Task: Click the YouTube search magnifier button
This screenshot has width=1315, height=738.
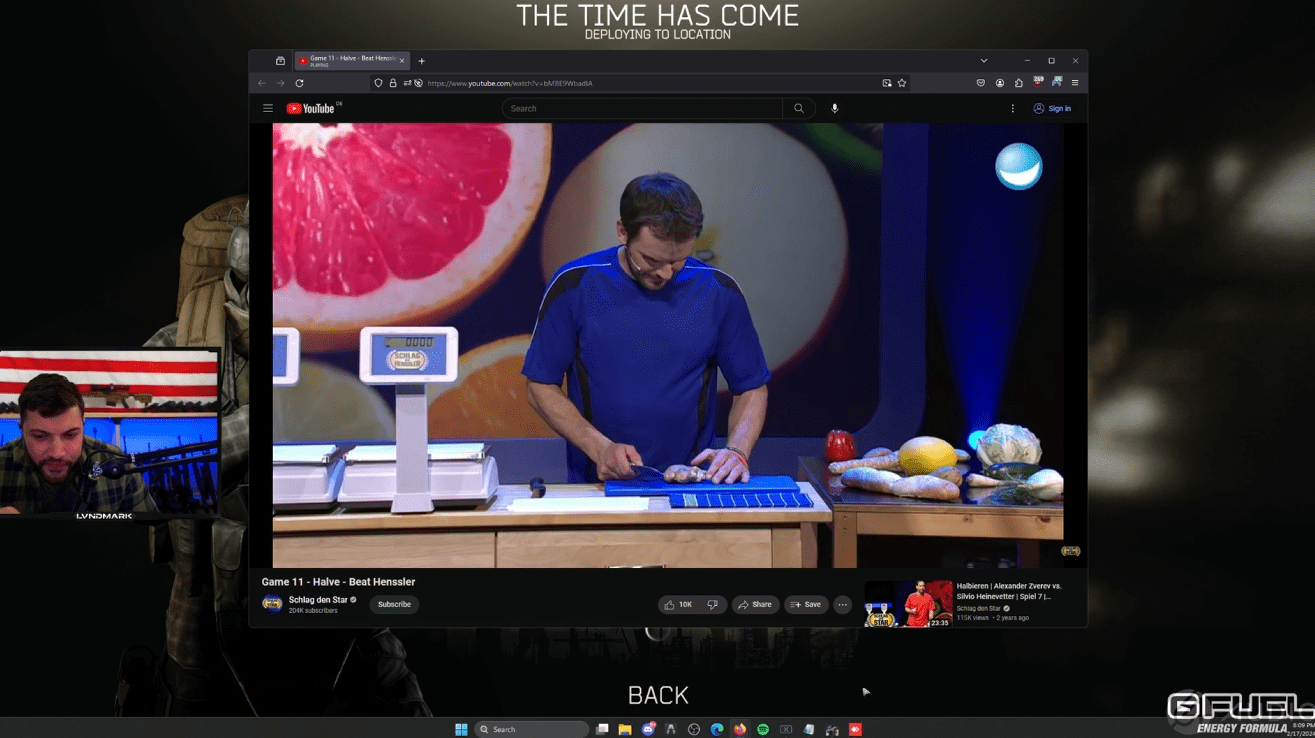Action: [798, 108]
